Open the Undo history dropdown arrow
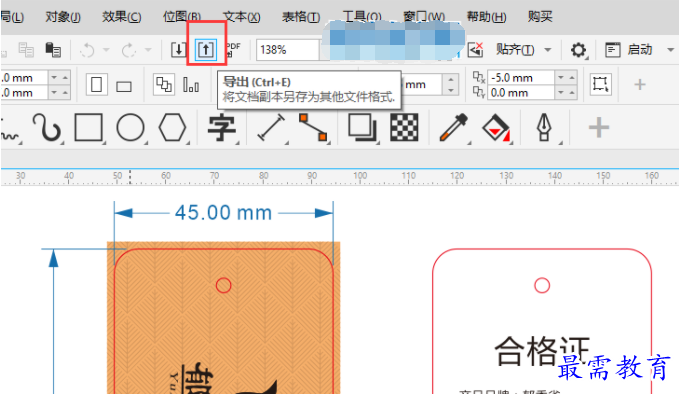The width and height of the screenshot is (679, 399). pos(106,50)
